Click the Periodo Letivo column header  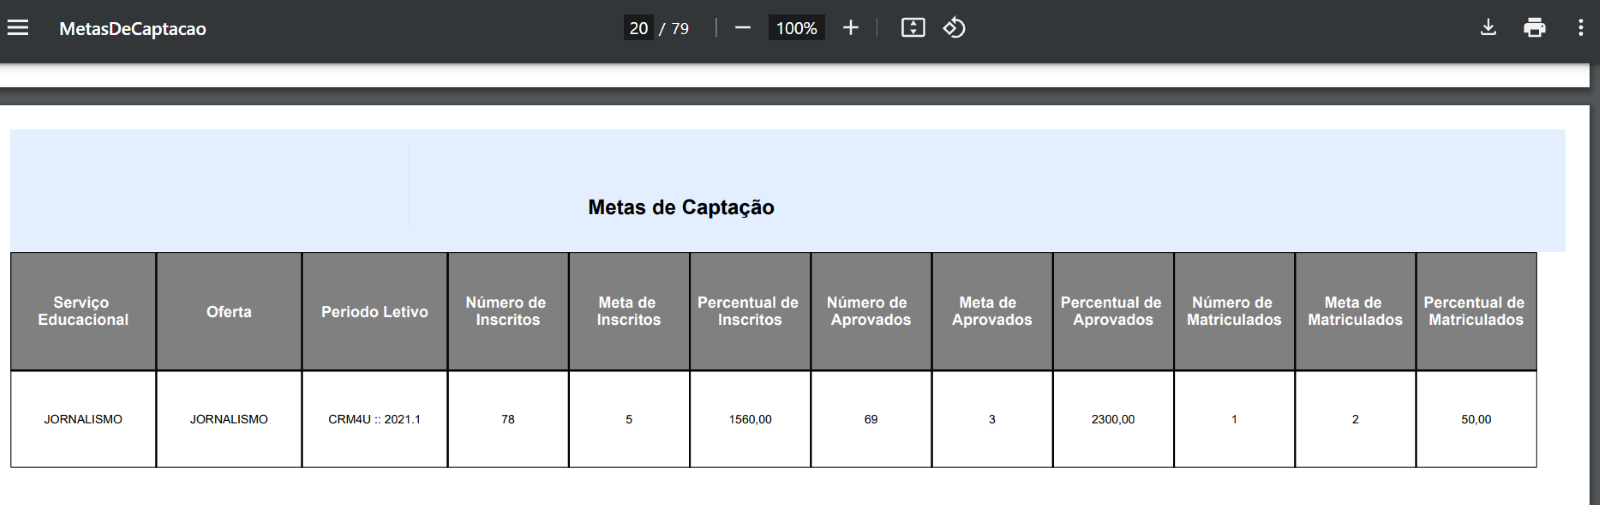pos(375,311)
